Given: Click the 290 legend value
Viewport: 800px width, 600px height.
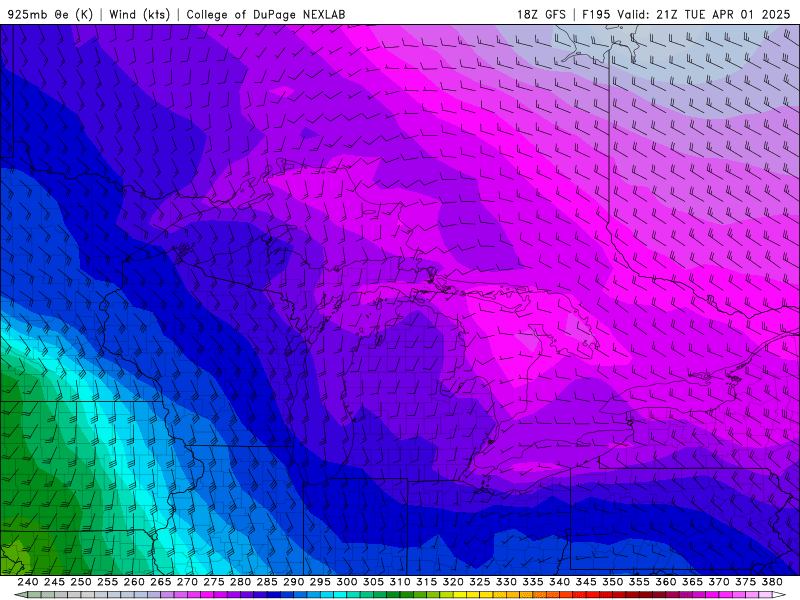Looking at the screenshot, I should point(293,582).
